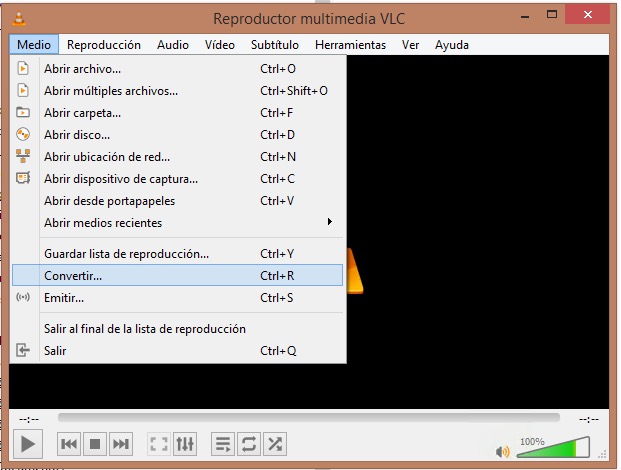
Task: Click the playback seek bar
Action: tap(309, 418)
